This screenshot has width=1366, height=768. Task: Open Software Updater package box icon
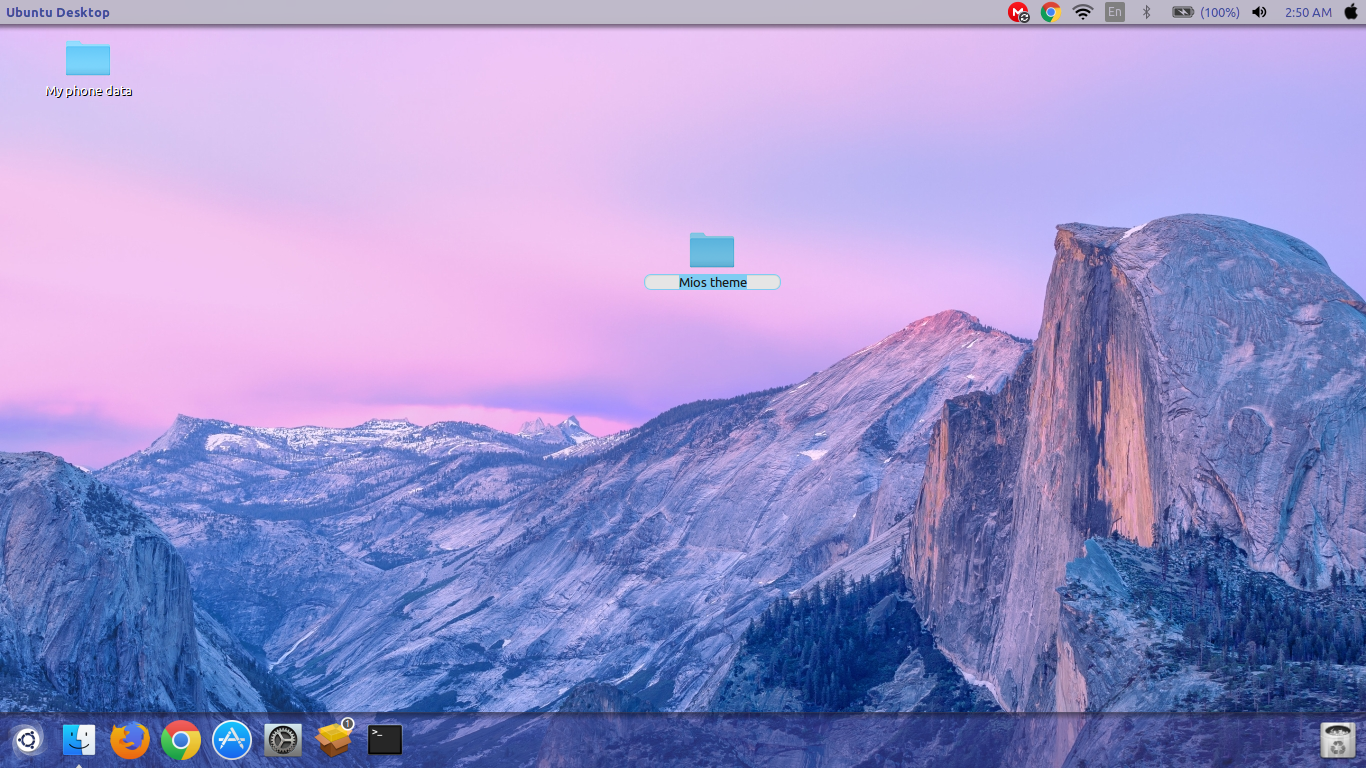(334, 738)
